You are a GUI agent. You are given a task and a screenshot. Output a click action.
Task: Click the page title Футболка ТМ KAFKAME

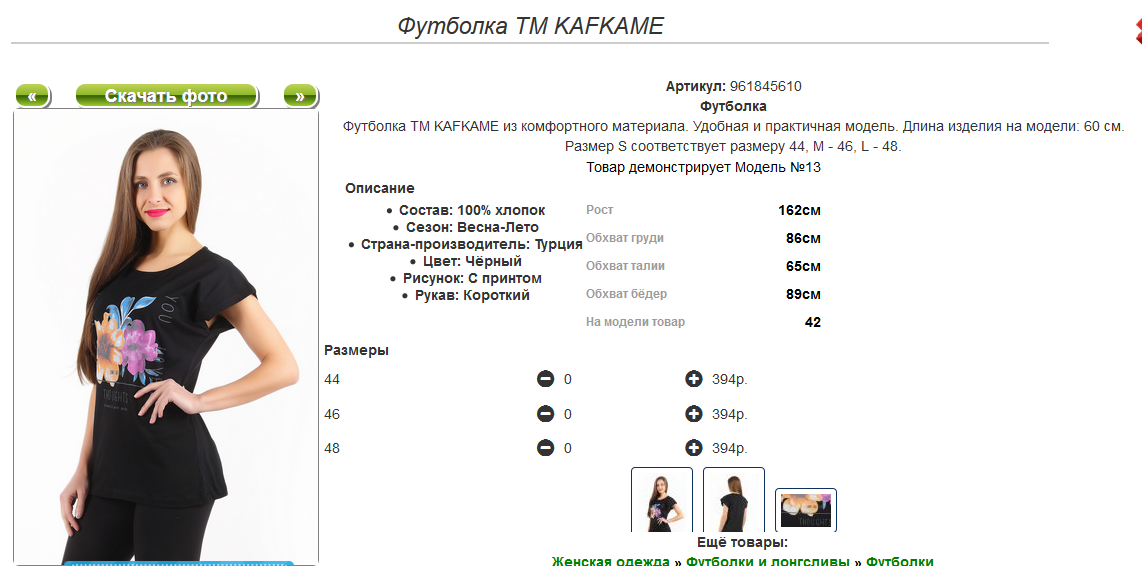pos(530,26)
